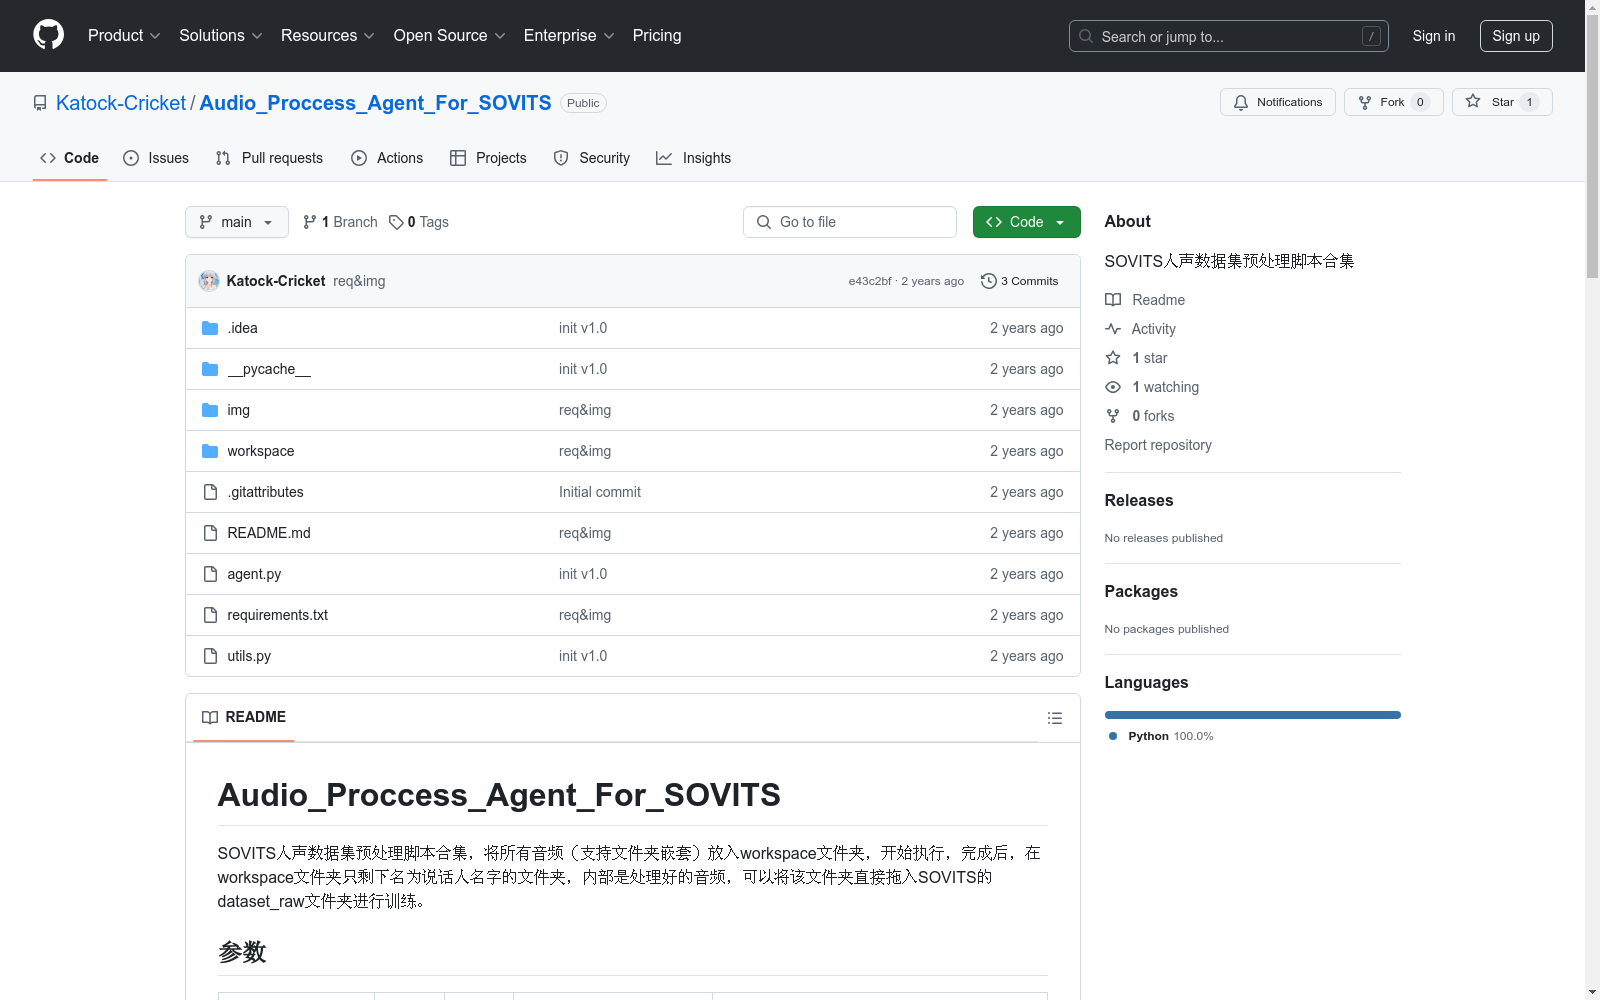The width and height of the screenshot is (1600, 1000).
Task: Open the Pull requests tab
Action: [x=269, y=158]
